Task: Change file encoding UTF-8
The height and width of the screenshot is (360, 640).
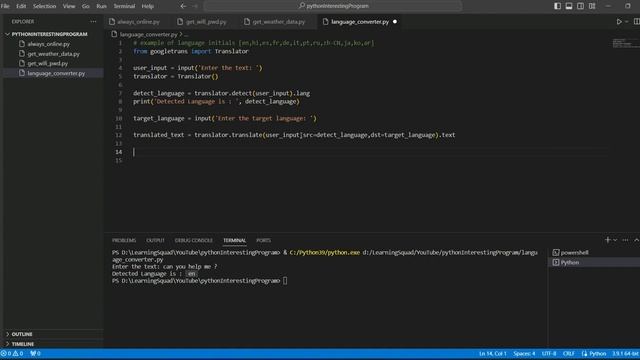Action: coord(549,354)
